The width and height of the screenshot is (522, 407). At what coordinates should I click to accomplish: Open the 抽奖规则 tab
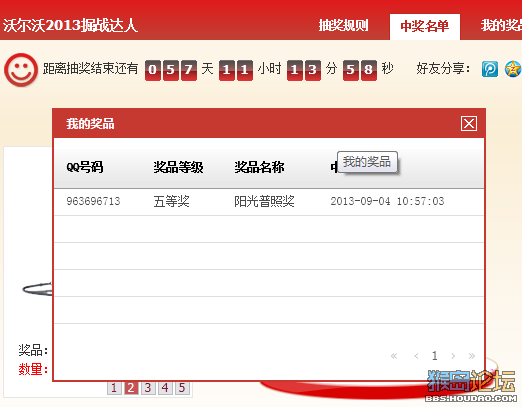(343, 26)
